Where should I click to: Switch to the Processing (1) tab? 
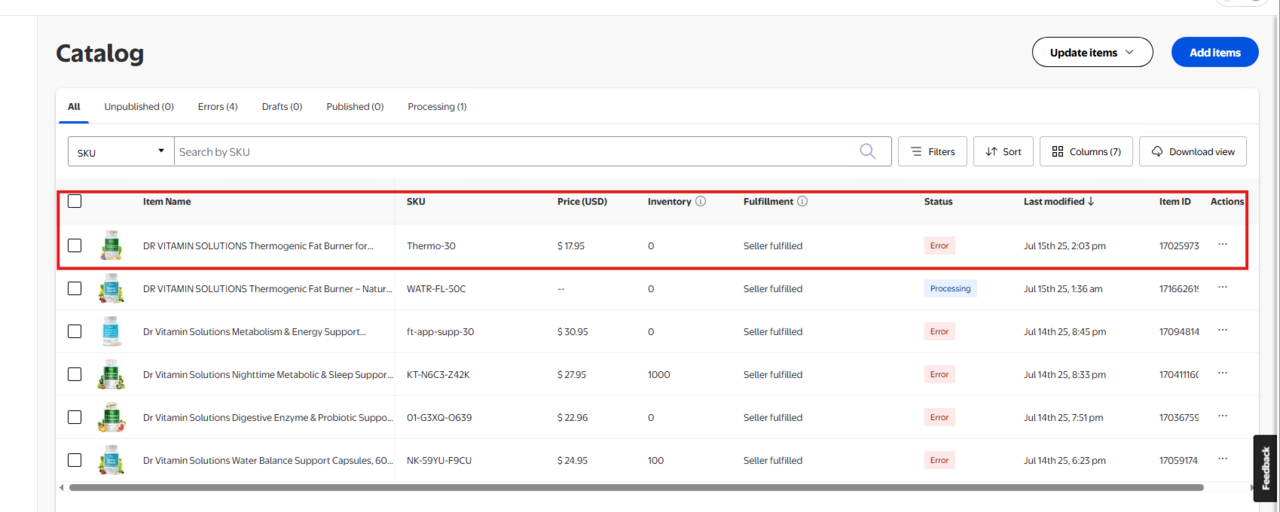click(x=437, y=107)
